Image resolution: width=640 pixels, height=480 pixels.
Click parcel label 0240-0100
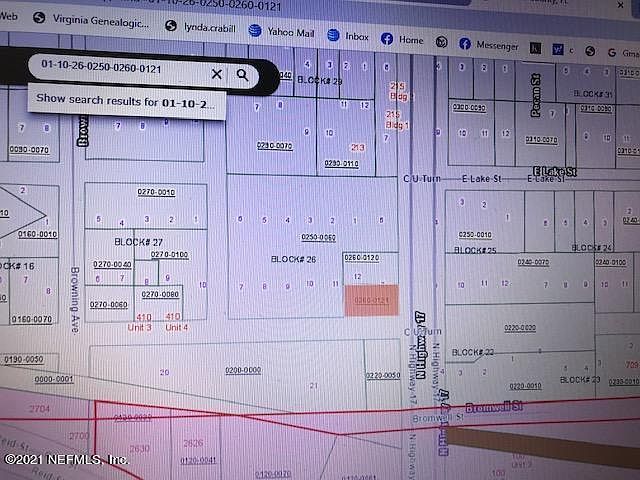(611, 262)
